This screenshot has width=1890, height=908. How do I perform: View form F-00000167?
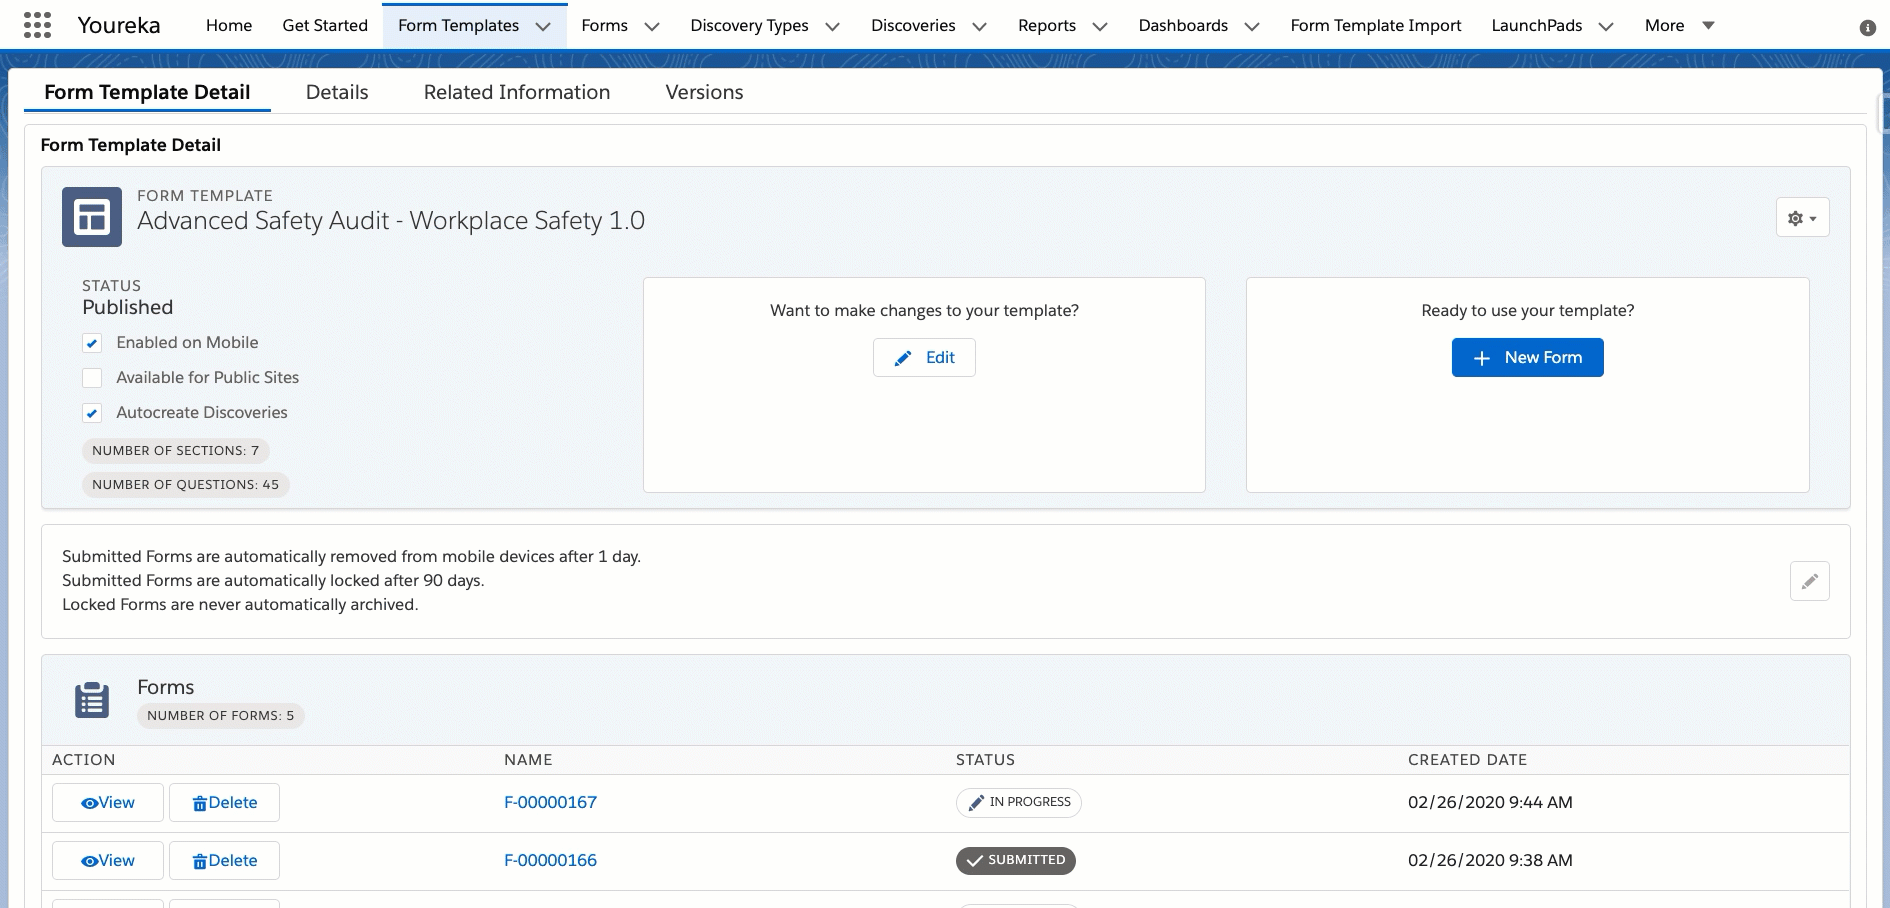pos(108,802)
